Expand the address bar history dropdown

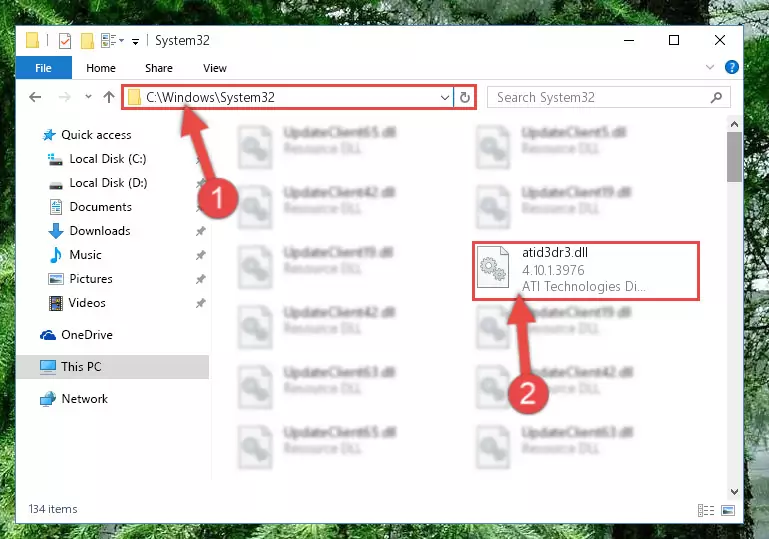[445, 98]
